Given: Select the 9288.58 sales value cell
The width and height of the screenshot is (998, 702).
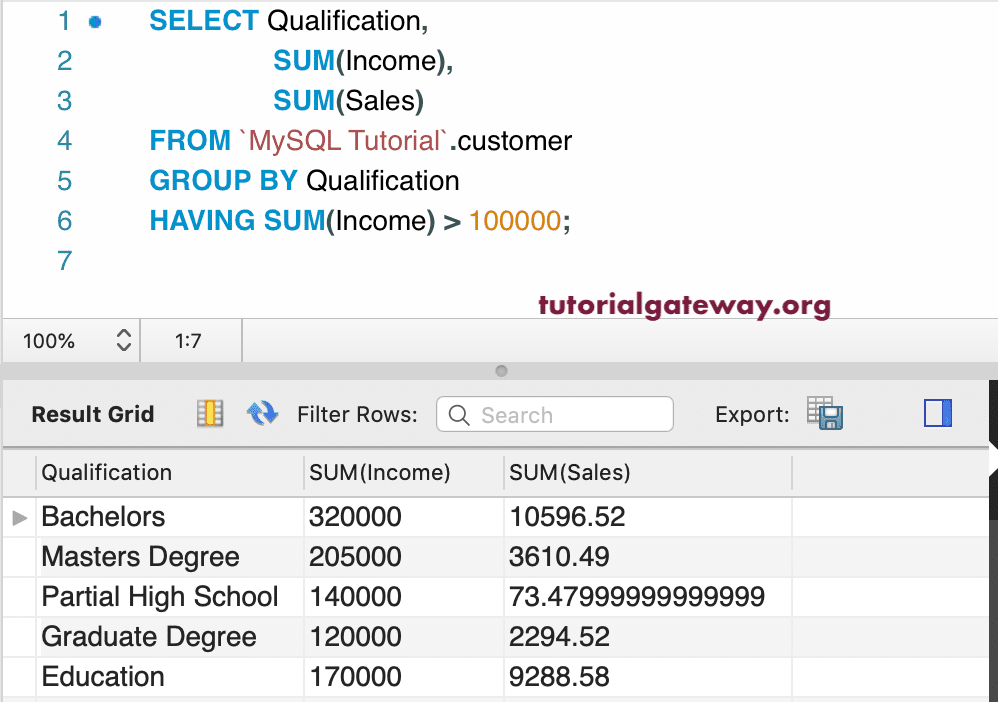Looking at the screenshot, I should tap(559, 677).
